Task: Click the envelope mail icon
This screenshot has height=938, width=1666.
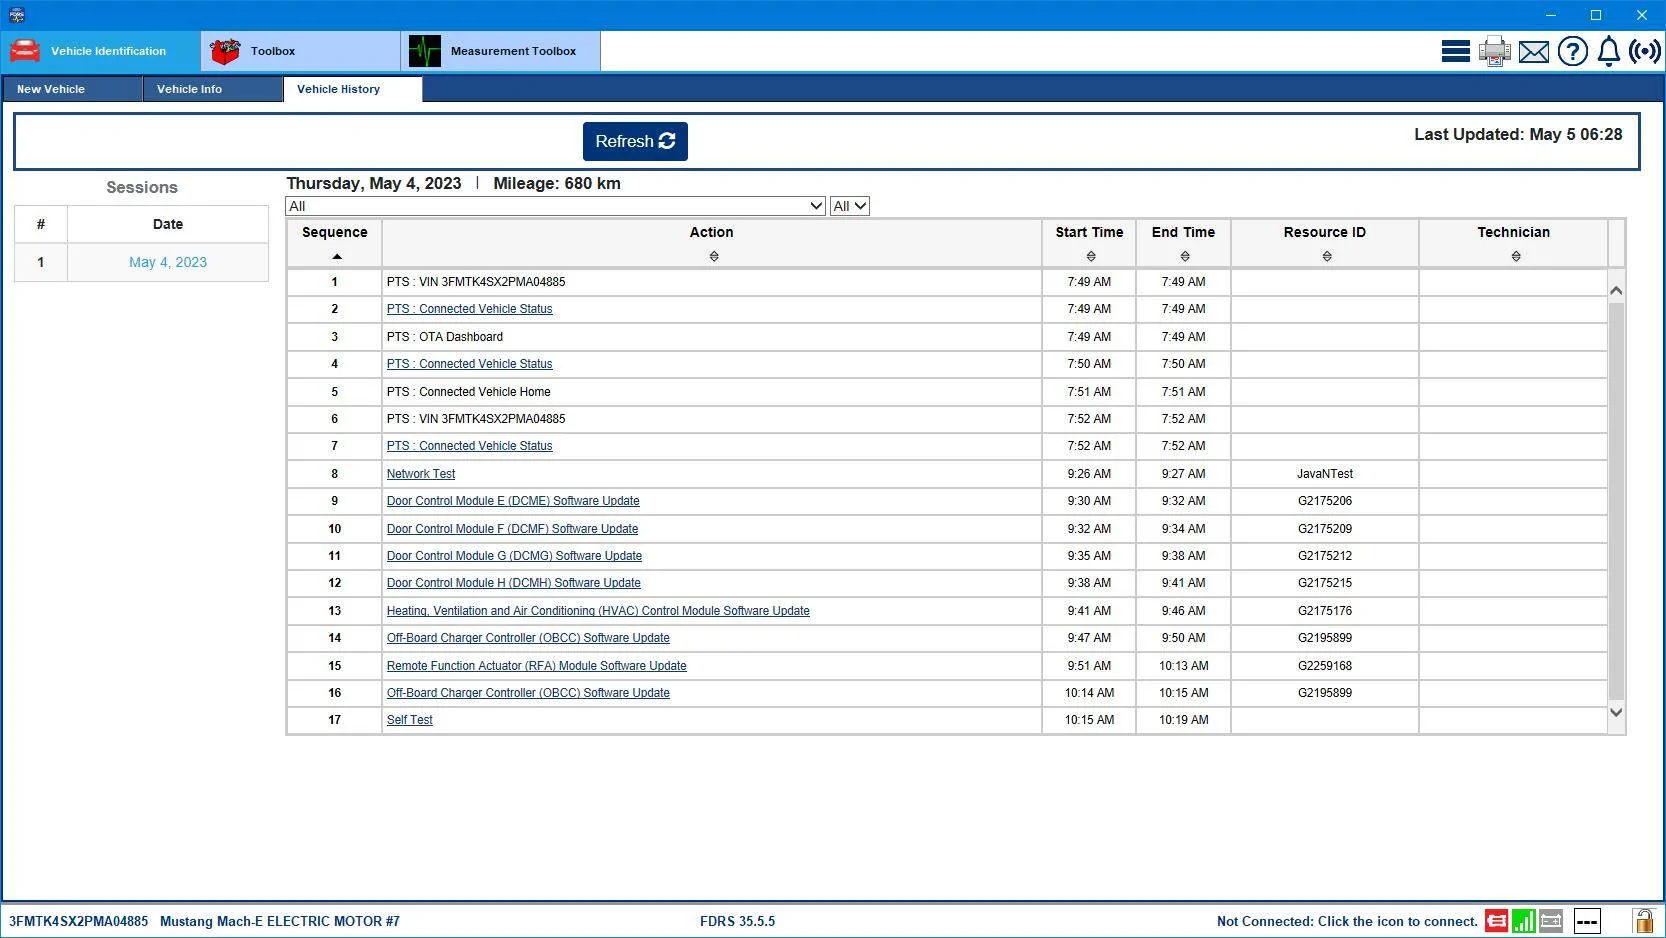Action: [x=1534, y=51]
